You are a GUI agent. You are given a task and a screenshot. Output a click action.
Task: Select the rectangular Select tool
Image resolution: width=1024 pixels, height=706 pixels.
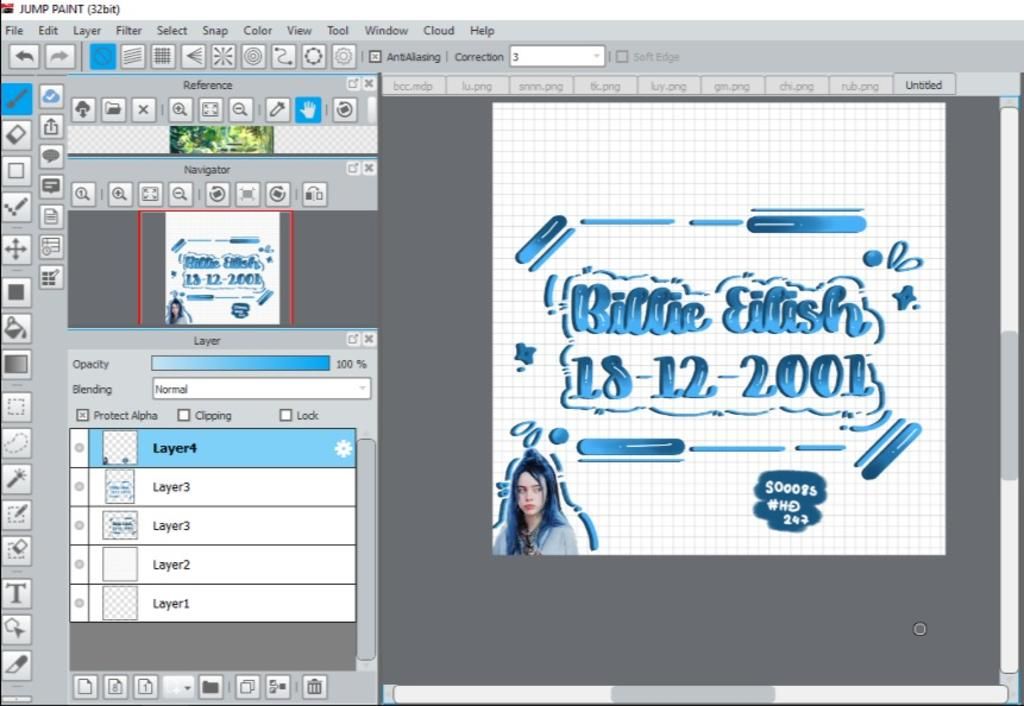tap(16, 406)
